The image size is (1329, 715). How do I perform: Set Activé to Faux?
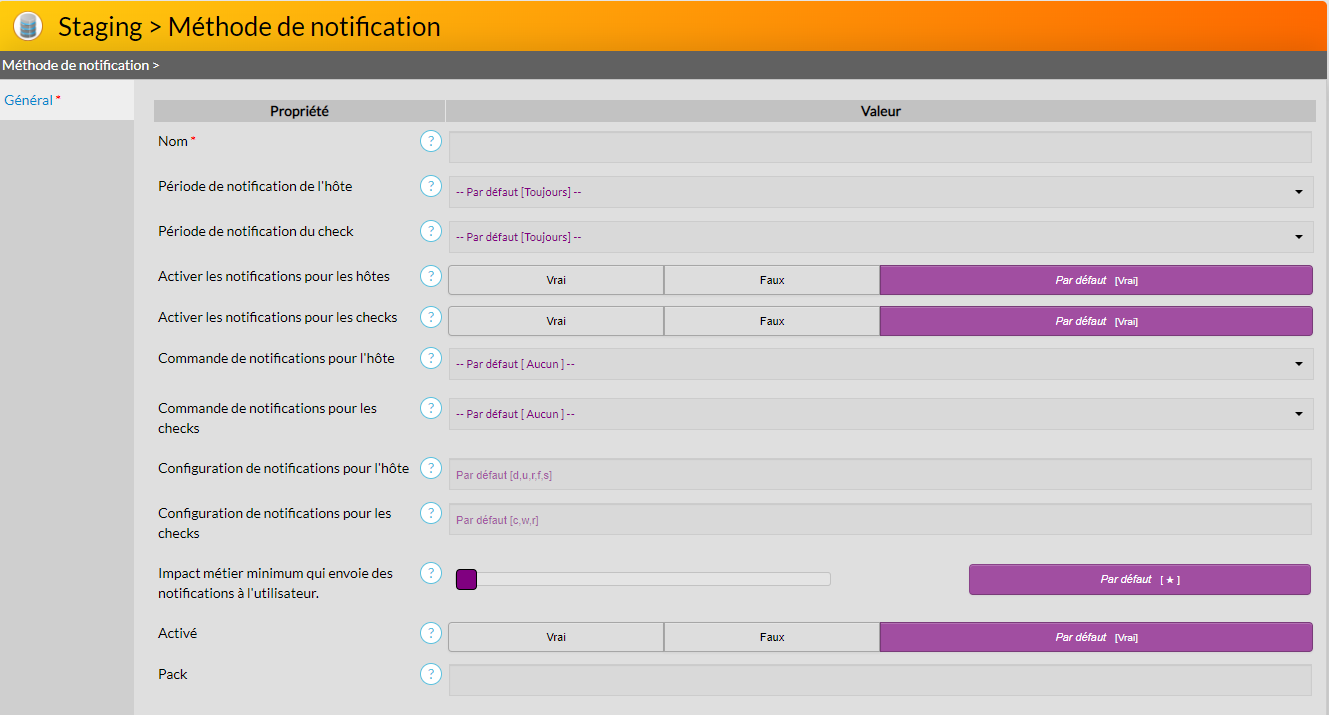click(771, 637)
